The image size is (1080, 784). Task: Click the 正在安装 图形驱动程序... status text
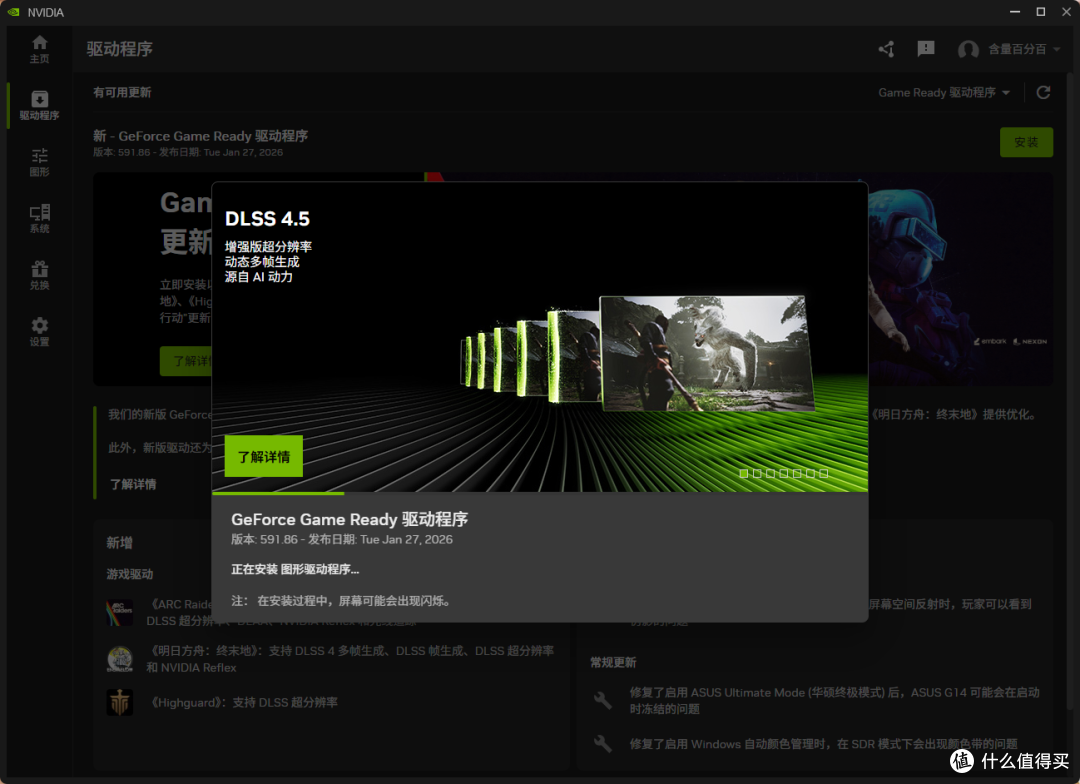coord(295,569)
